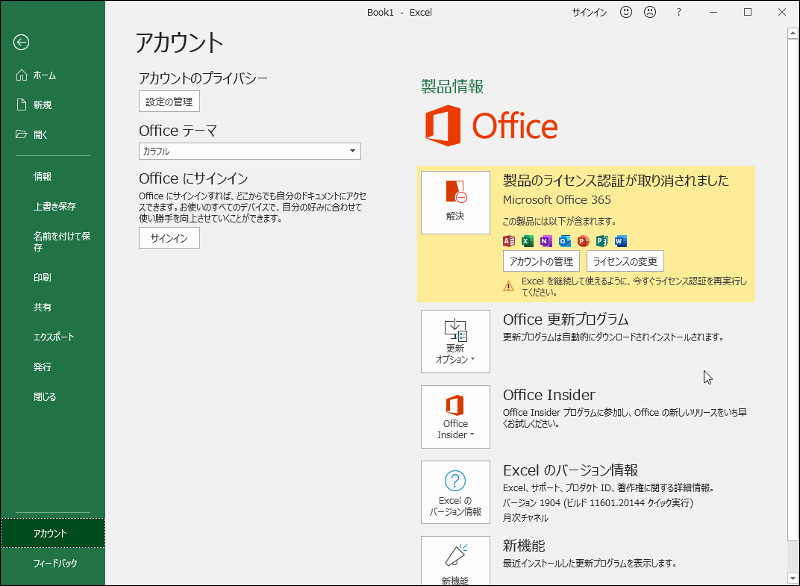This screenshot has width=800, height=586.
Task: Open help with the question mark icon
Action: [679, 12]
